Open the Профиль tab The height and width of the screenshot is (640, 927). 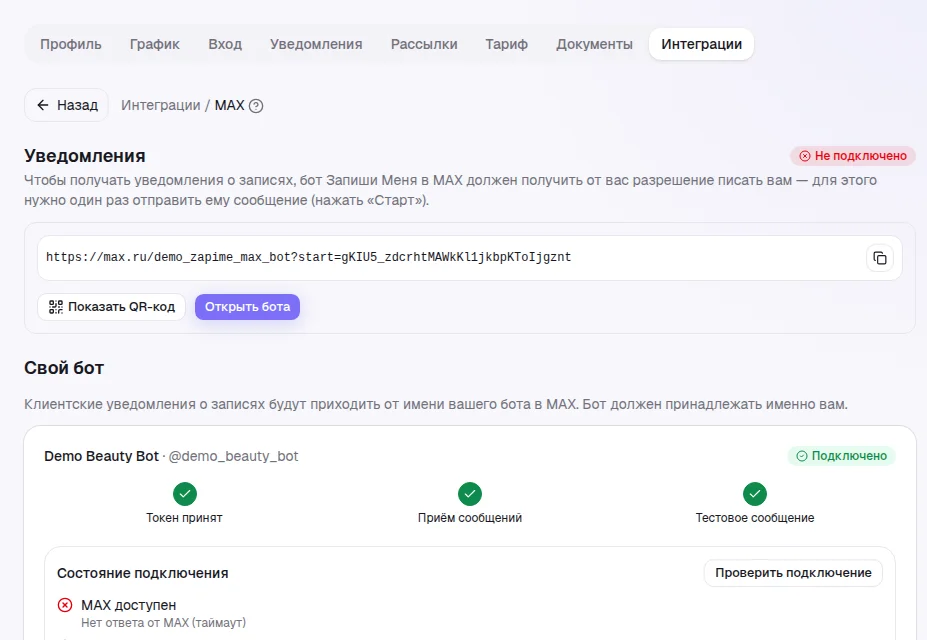pyautogui.click(x=71, y=44)
